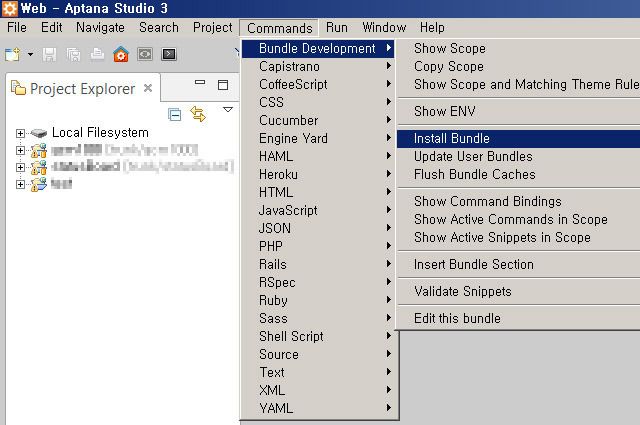Image resolution: width=640 pixels, height=425 pixels.
Task: Open the Cucumber submenu
Action: [x=318, y=120]
